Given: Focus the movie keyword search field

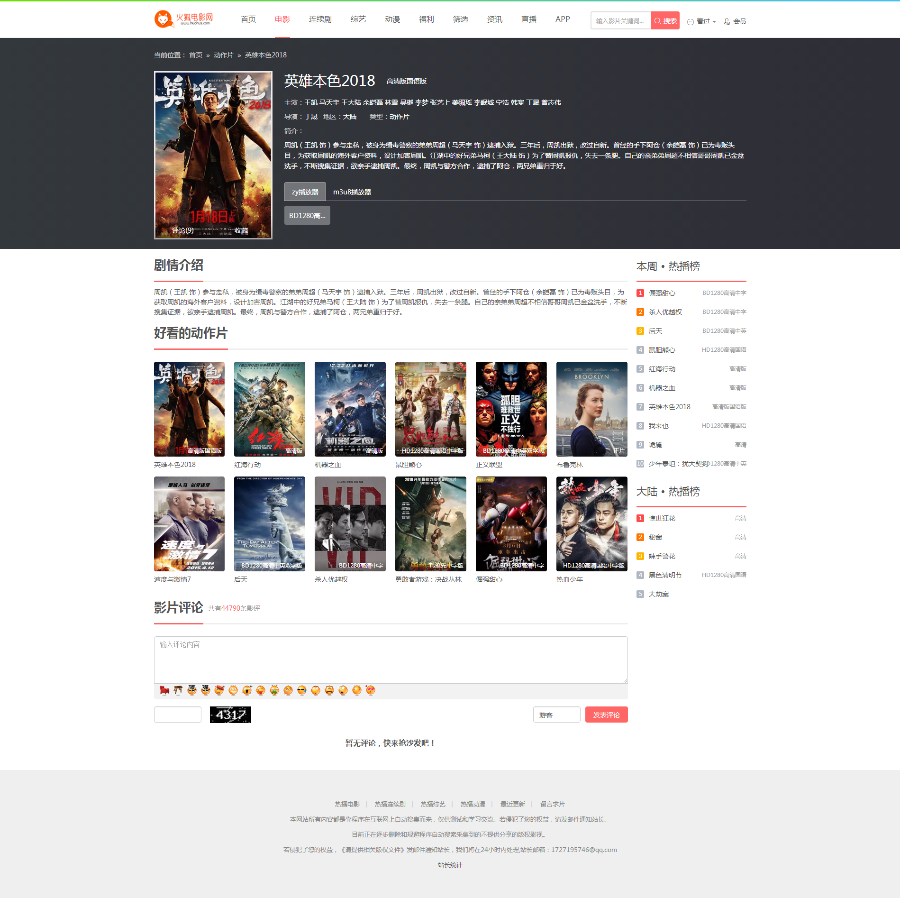Looking at the screenshot, I should pos(620,21).
